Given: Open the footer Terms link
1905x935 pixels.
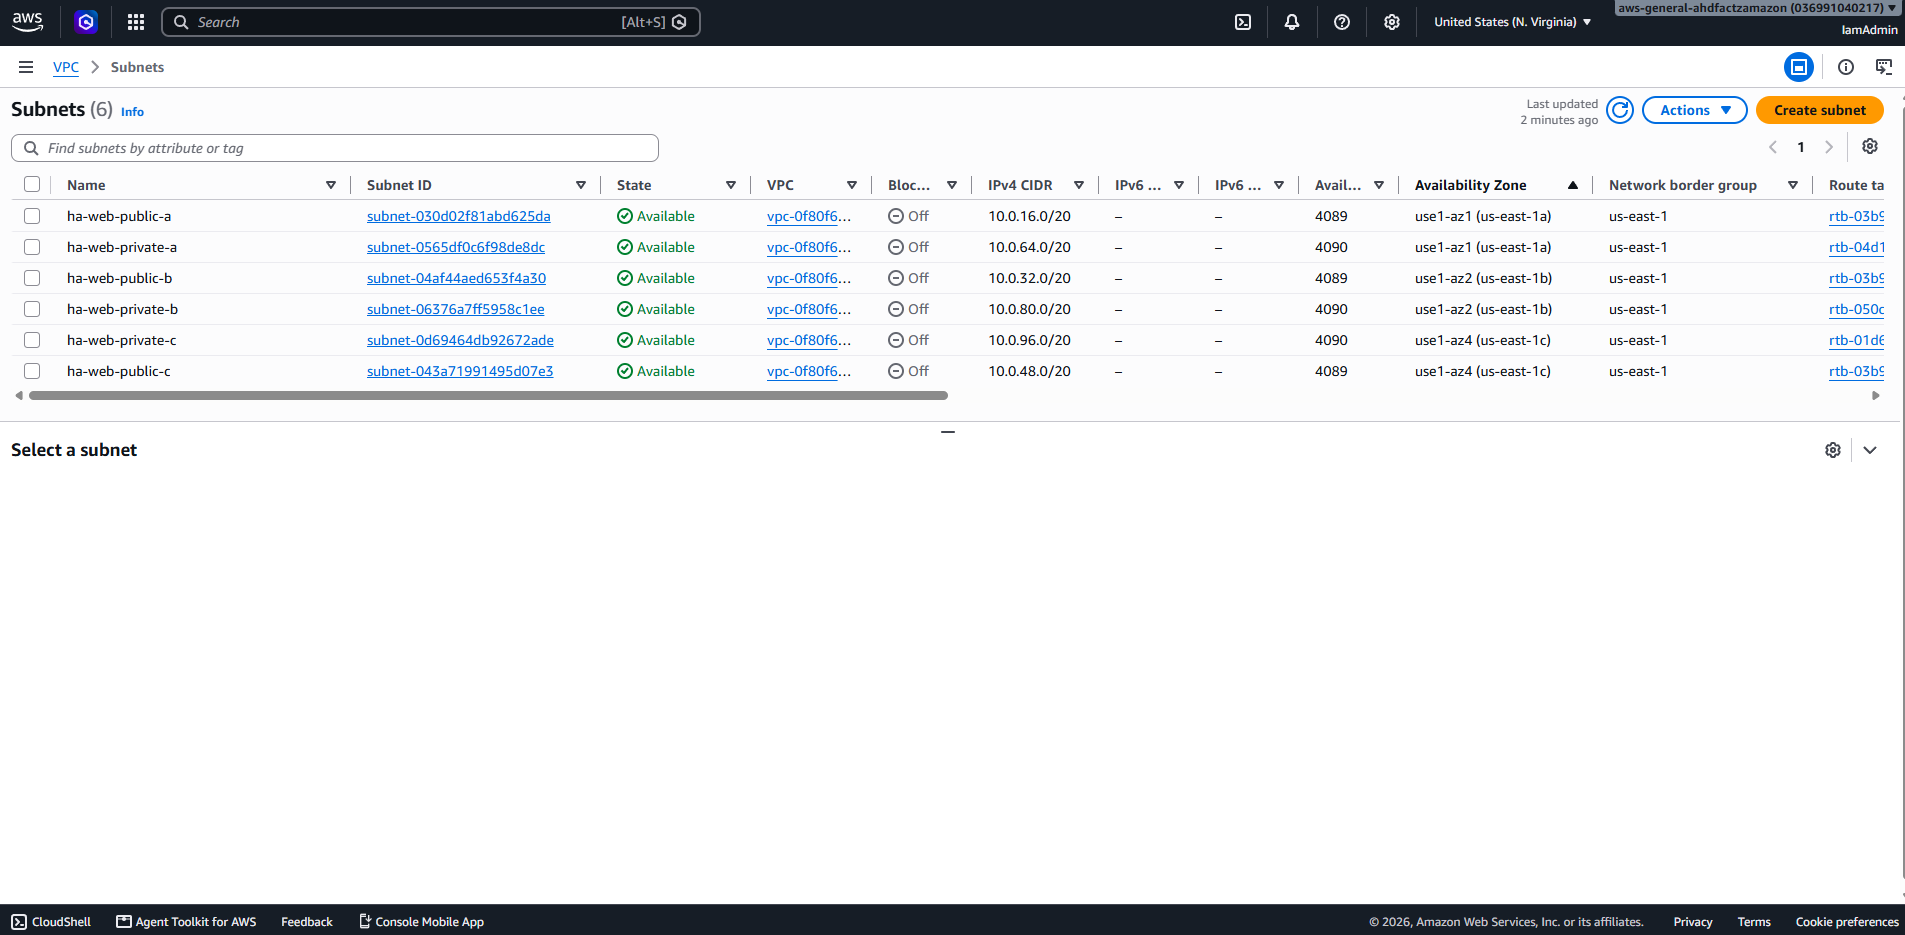Looking at the screenshot, I should 1754,922.
